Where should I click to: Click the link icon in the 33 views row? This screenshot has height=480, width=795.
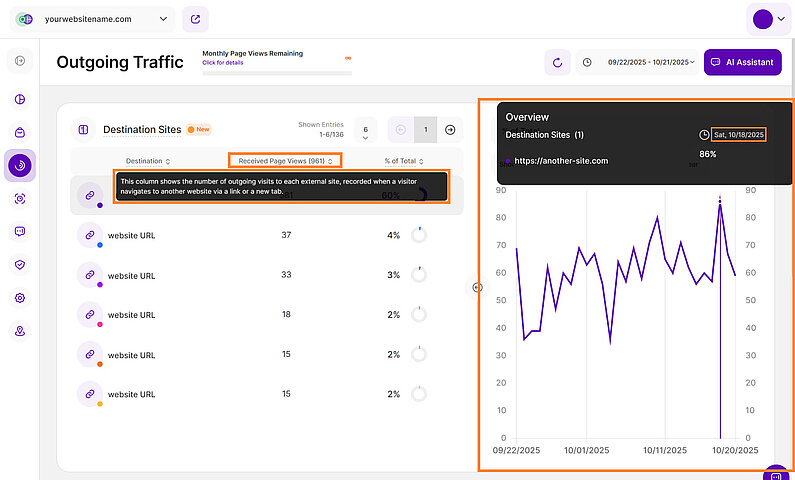[89, 274]
